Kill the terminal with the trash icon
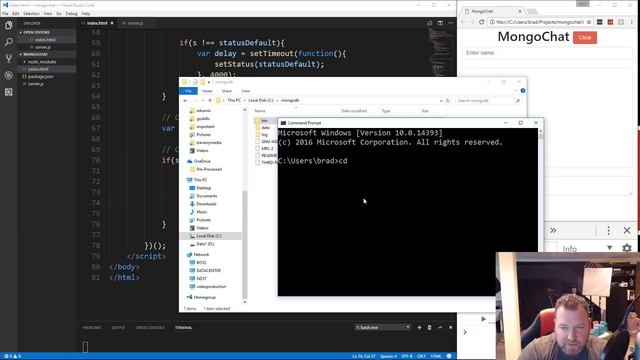Image resolution: width=640 pixels, height=360 pixels. point(429,327)
